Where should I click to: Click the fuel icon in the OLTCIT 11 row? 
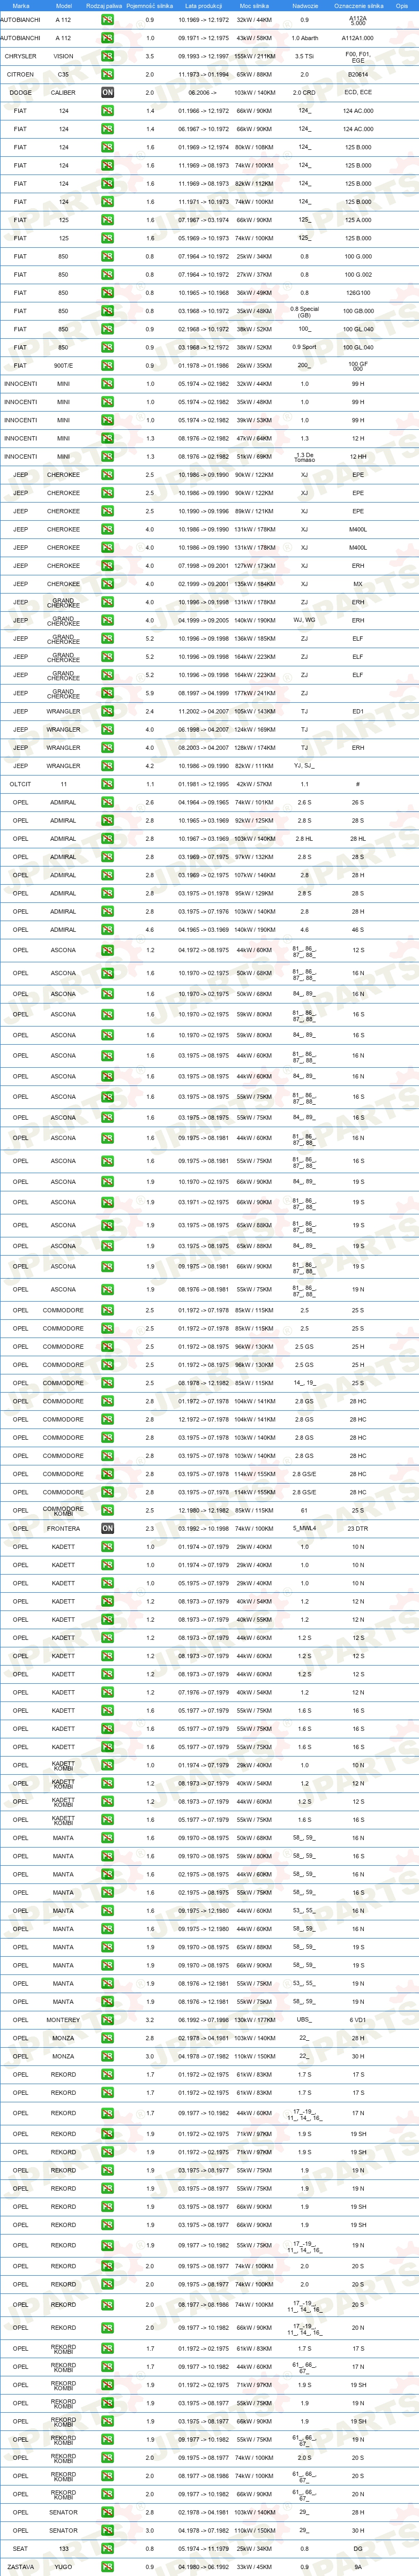[x=107, y=784]
